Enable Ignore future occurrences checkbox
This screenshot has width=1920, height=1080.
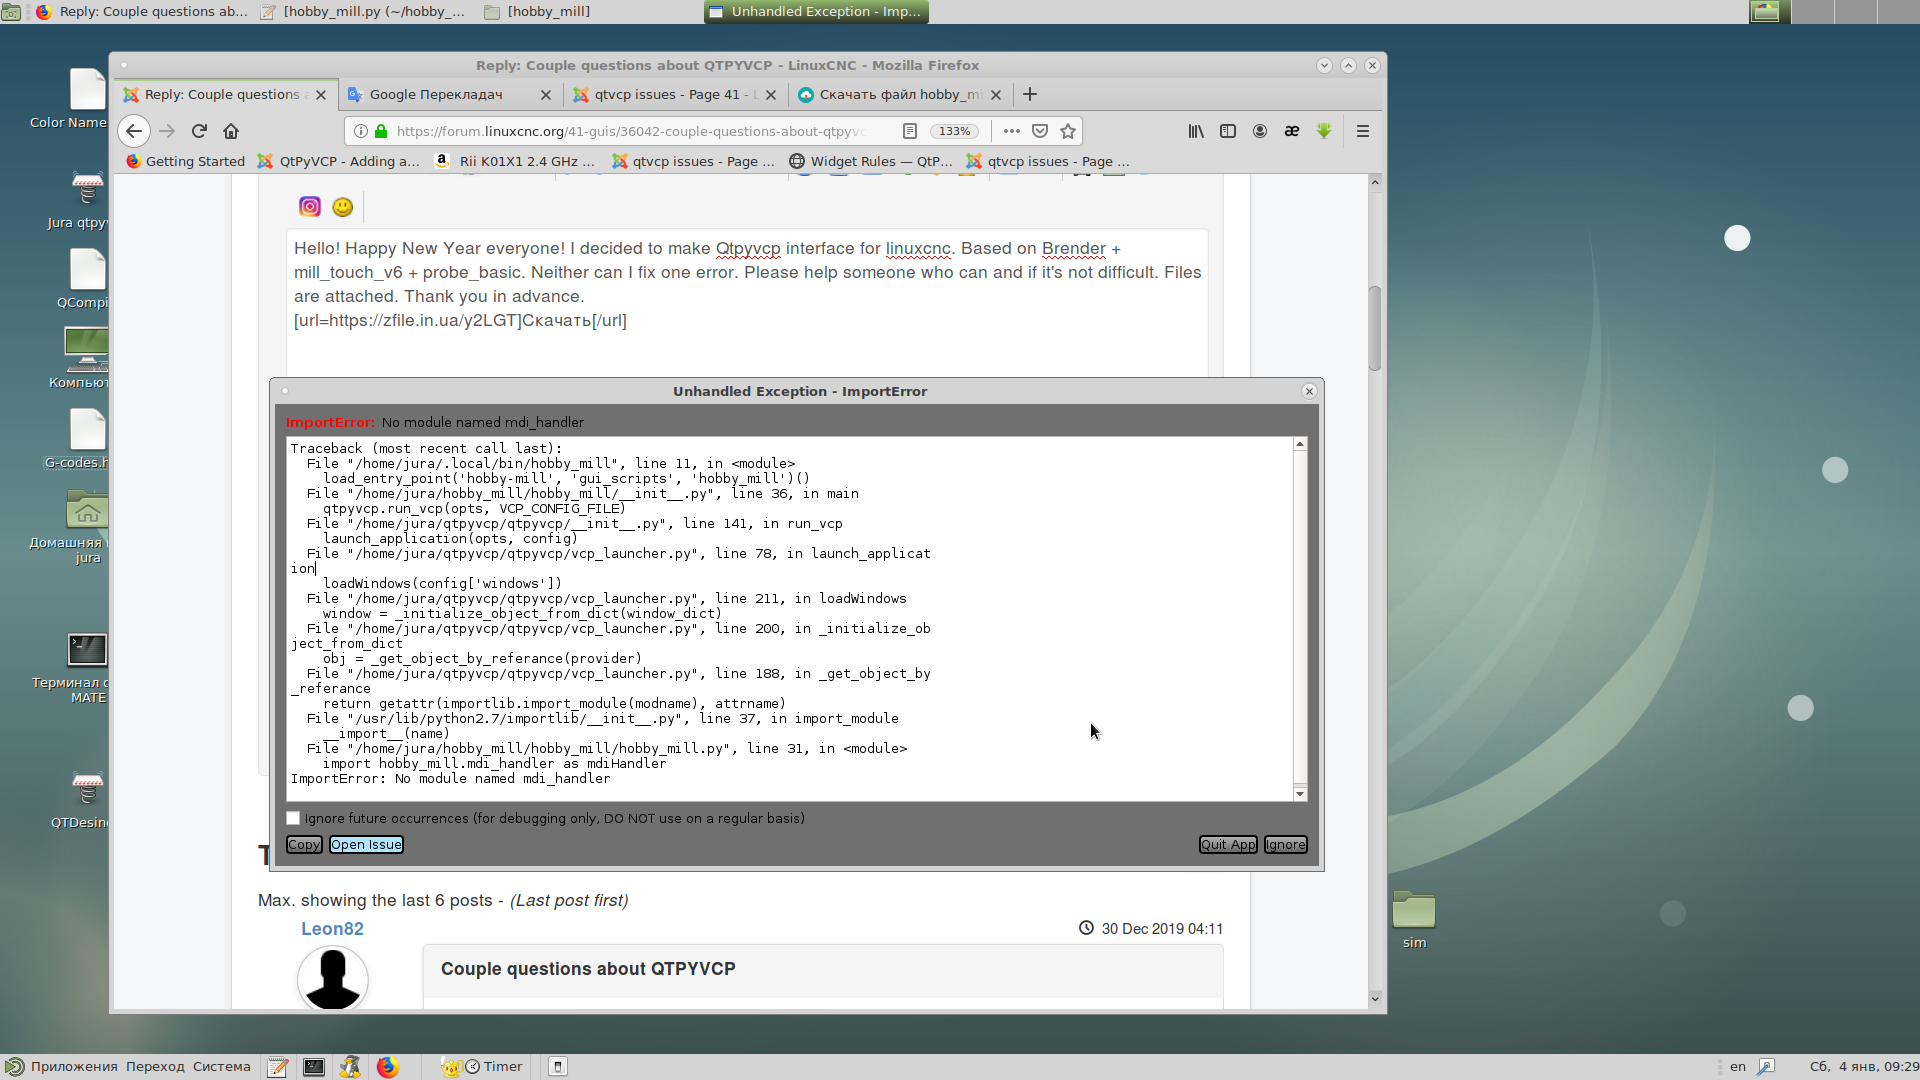[x=293, y=818]
